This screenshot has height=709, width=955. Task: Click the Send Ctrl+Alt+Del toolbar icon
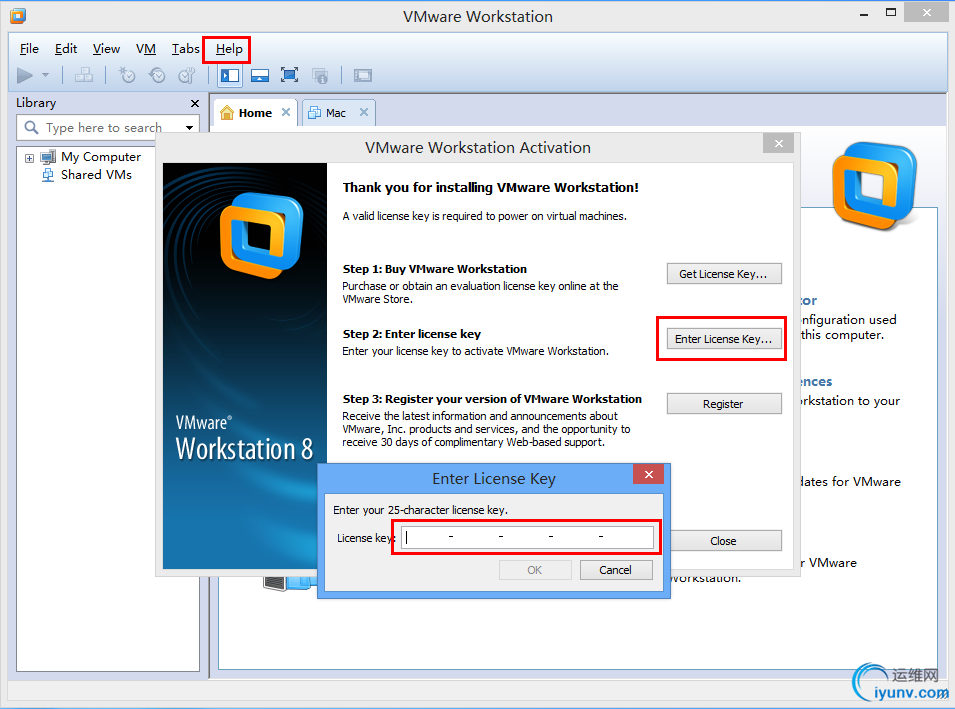[x=84, y=76]
